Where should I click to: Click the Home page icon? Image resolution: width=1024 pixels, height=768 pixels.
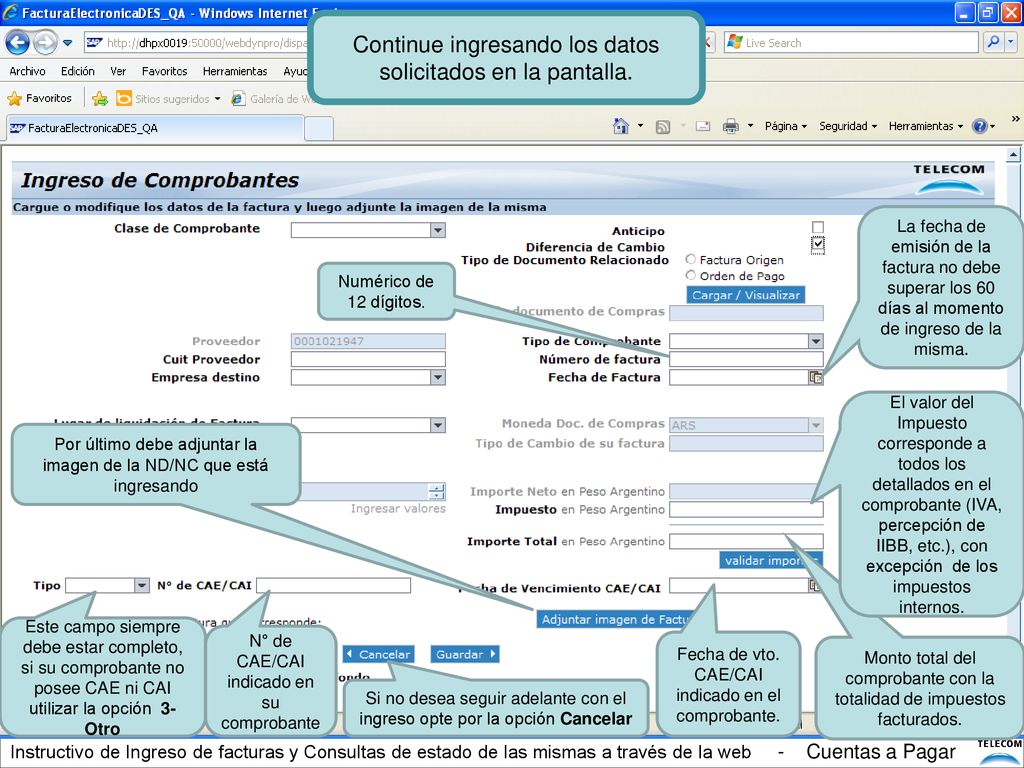pos(621,126)
